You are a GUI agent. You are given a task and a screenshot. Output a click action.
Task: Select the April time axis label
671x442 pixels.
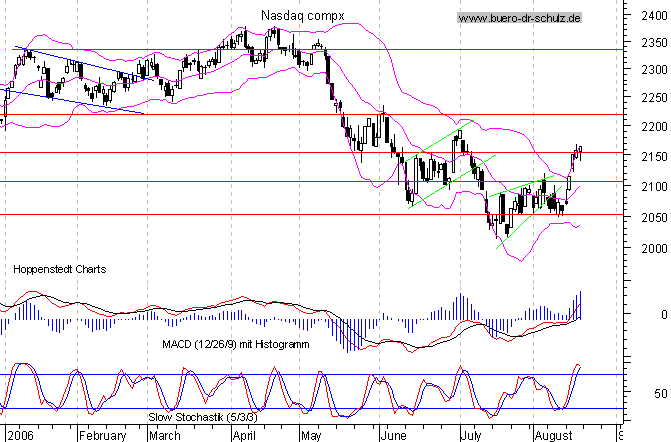tap(244, 436)
